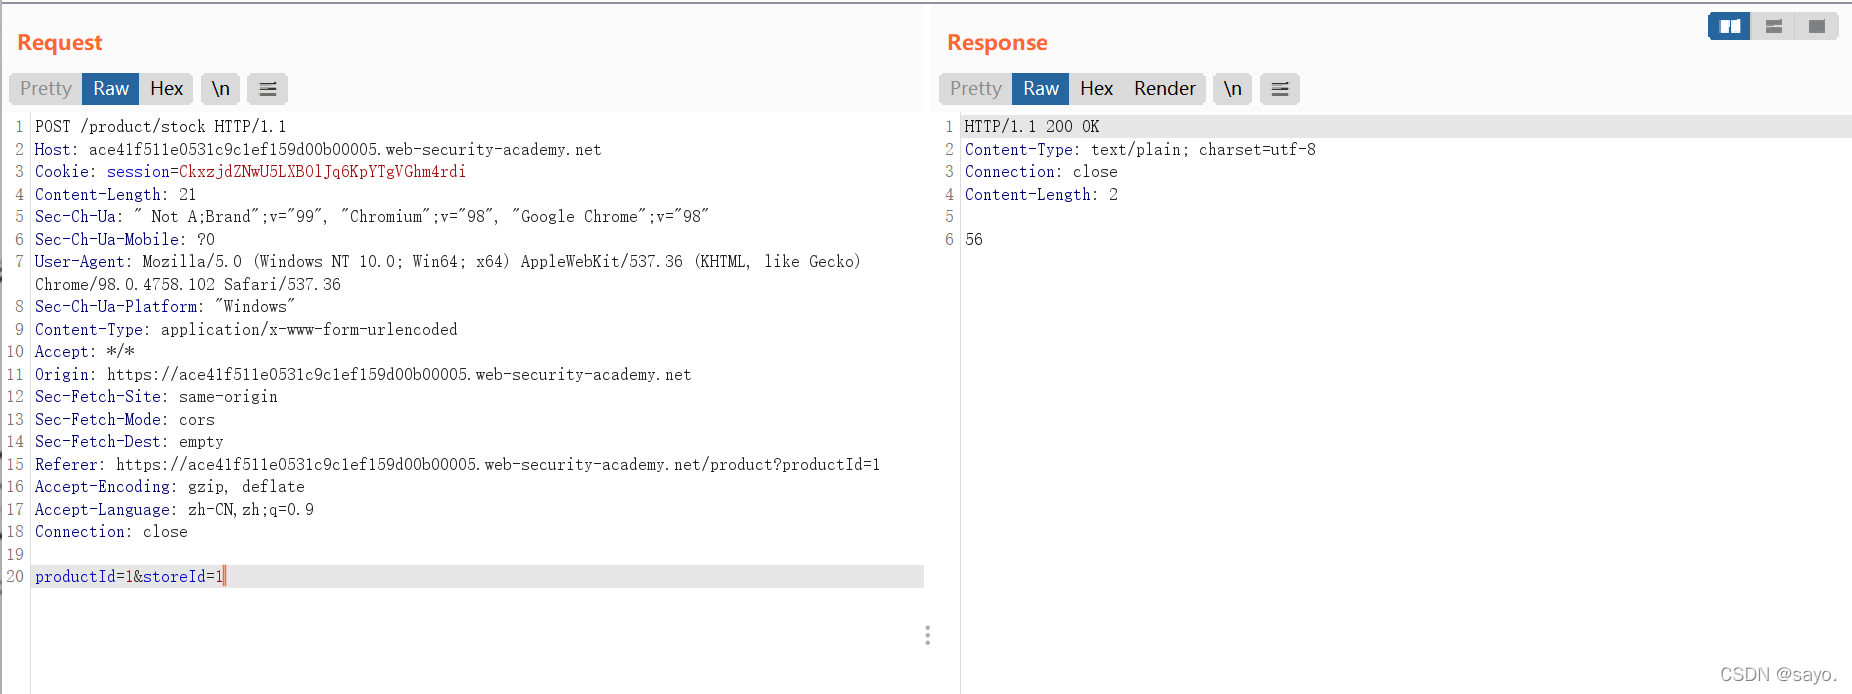This screenshot has width=1852, height=694.
Task: Click the panel divider three-dot handle
Action: point(928,636)
